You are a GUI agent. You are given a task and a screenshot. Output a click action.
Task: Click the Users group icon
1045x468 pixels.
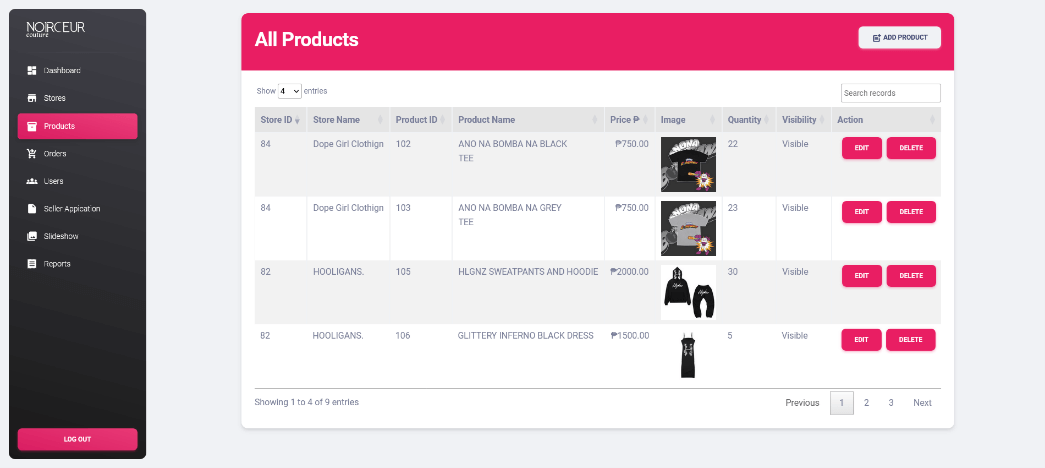pos(32,181)
